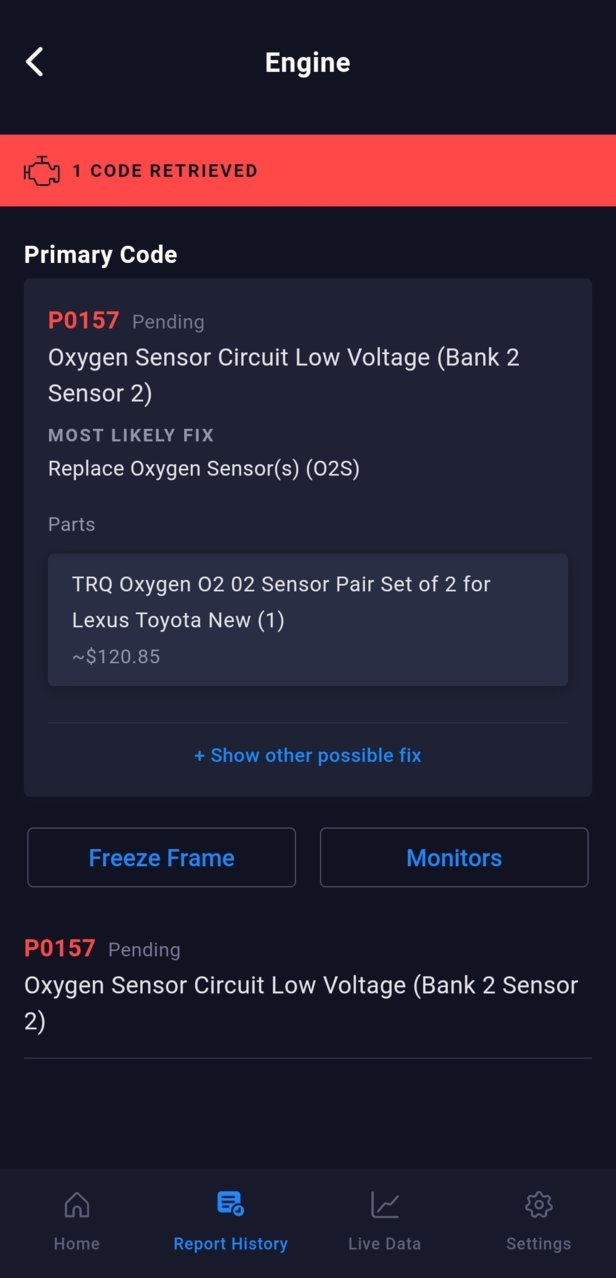Tap the Live Data chart icon
Viewport: 616px width, 1278px height.
click(x=384, y=1205)
